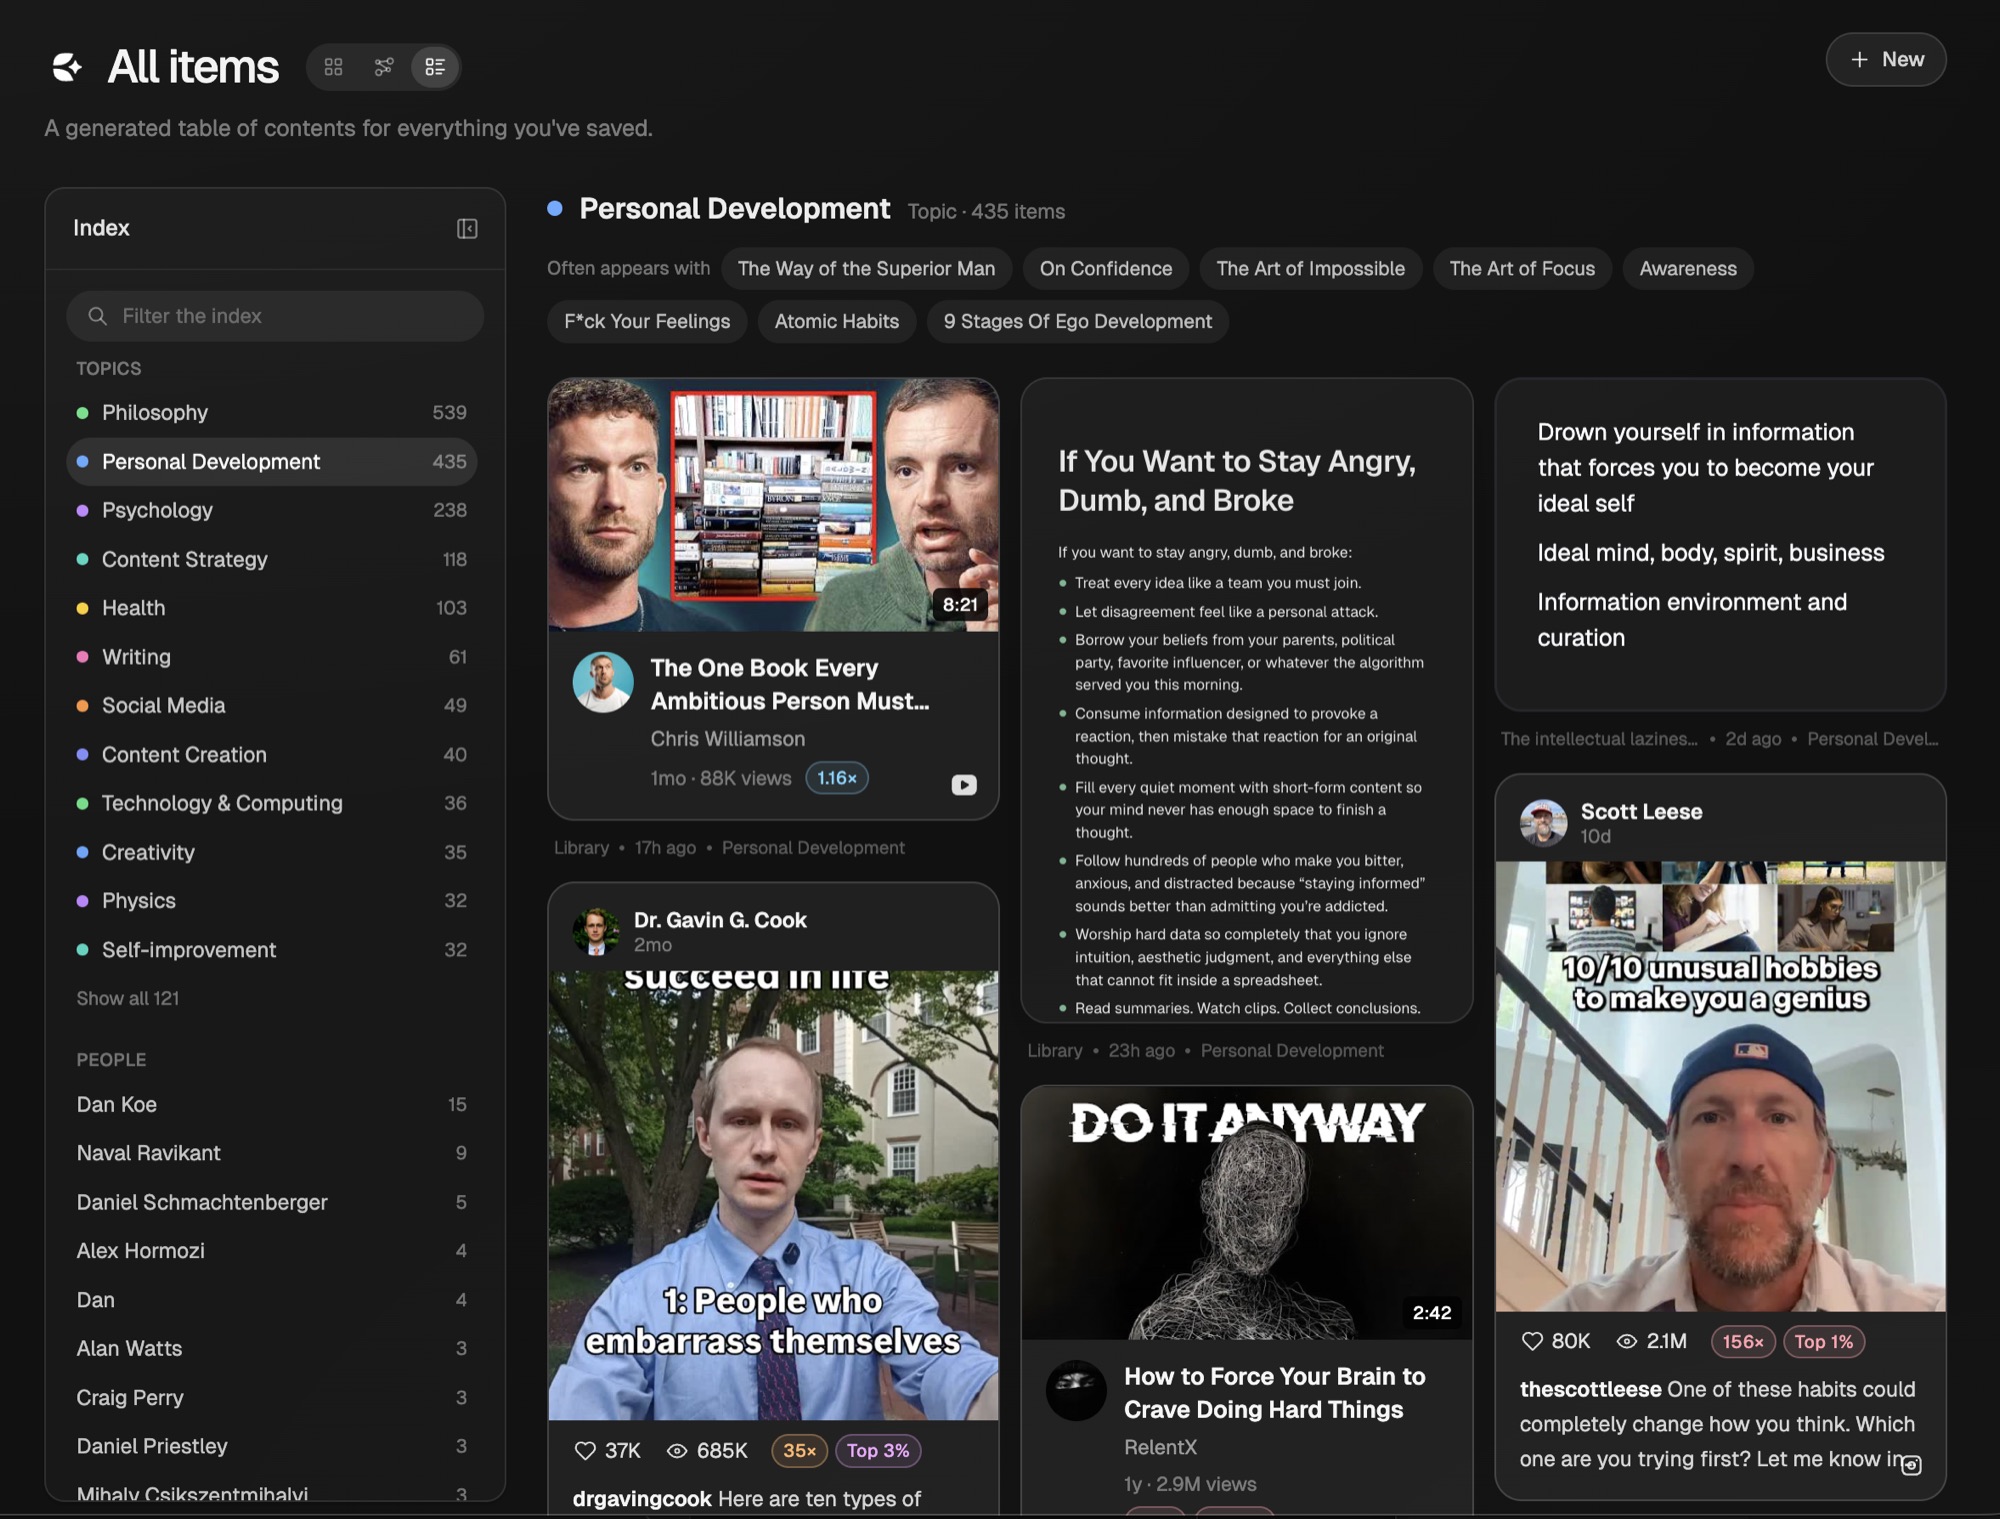The width and height of the screenshot is (2000, 1519).
Task: Click the Awareness tag chip
Action: coord(1688,269)
